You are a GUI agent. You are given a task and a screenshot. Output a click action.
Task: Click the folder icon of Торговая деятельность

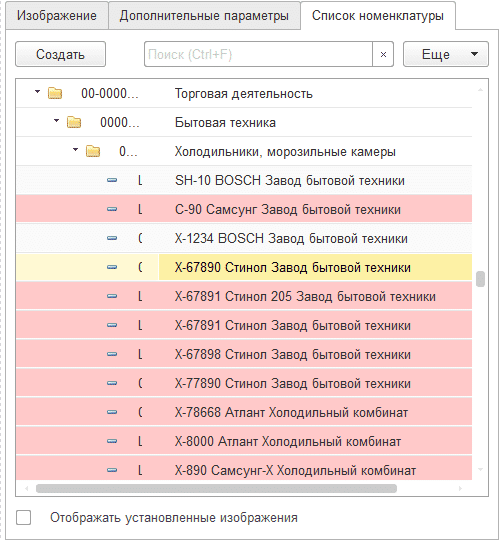tap(55, 93)
